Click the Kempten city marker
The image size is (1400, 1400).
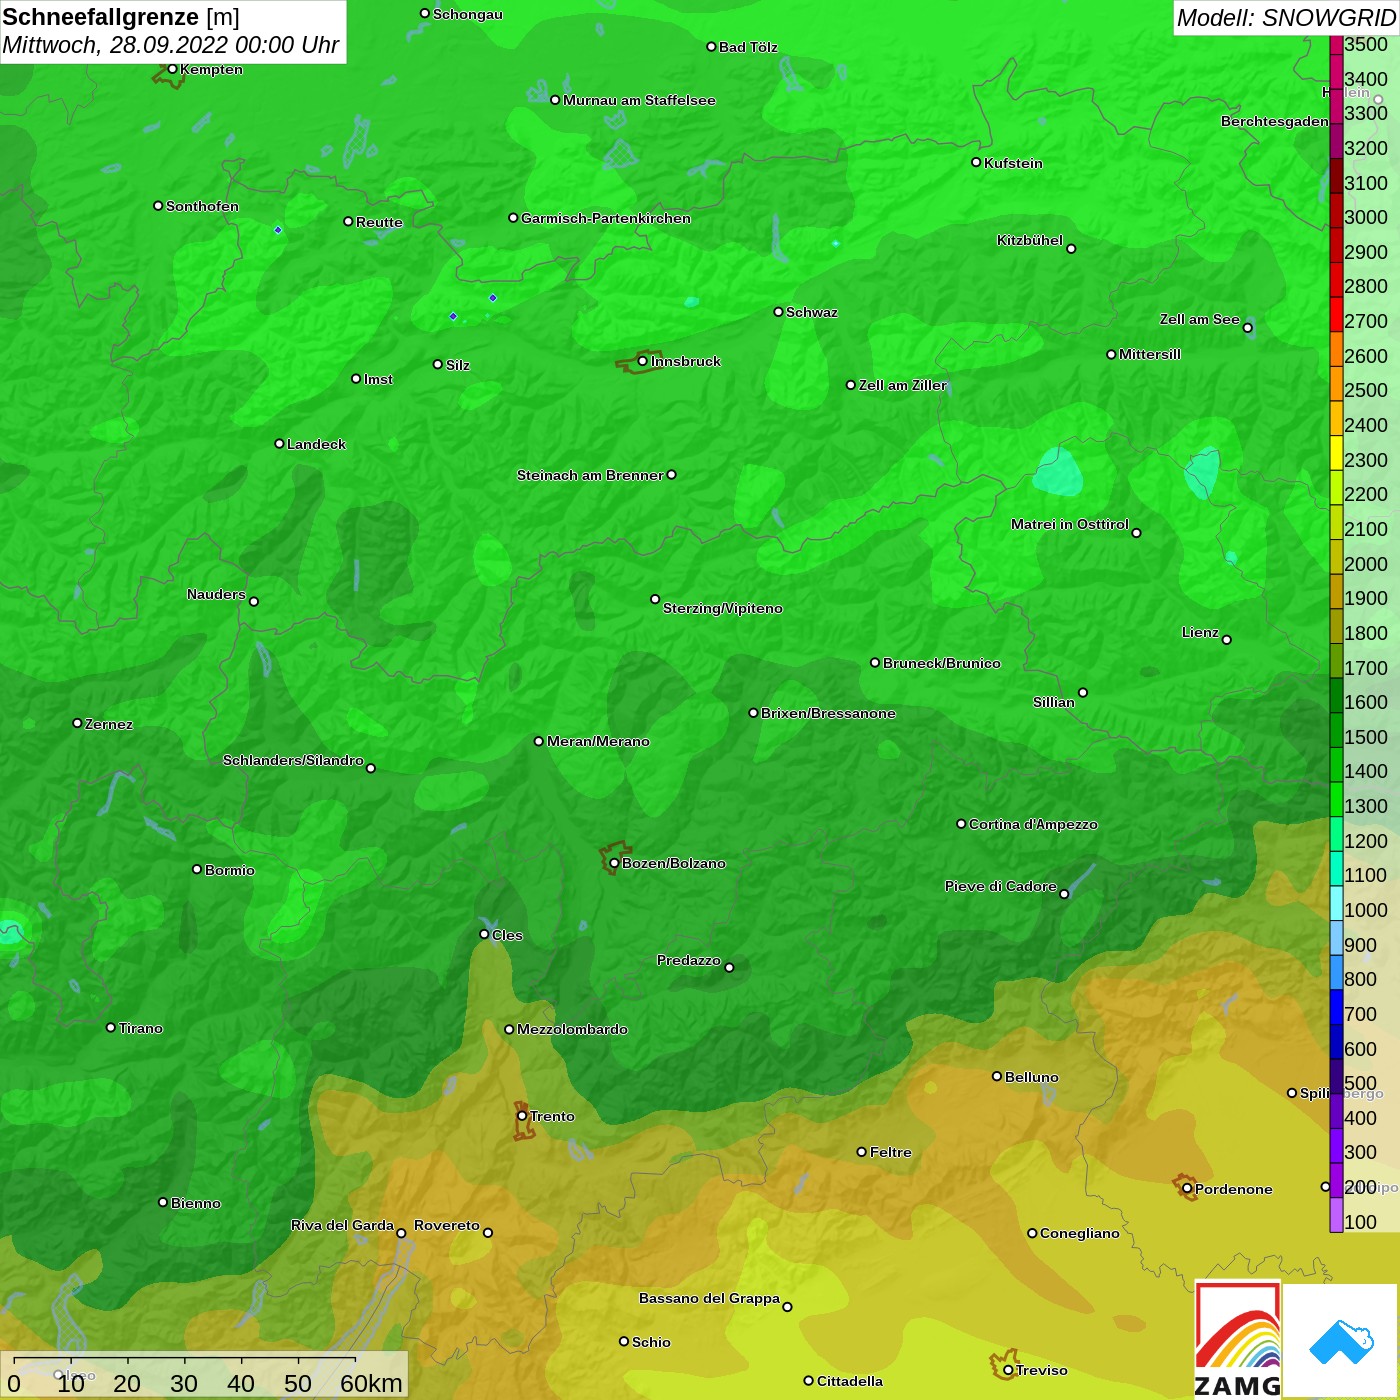(x=172, y=69)
